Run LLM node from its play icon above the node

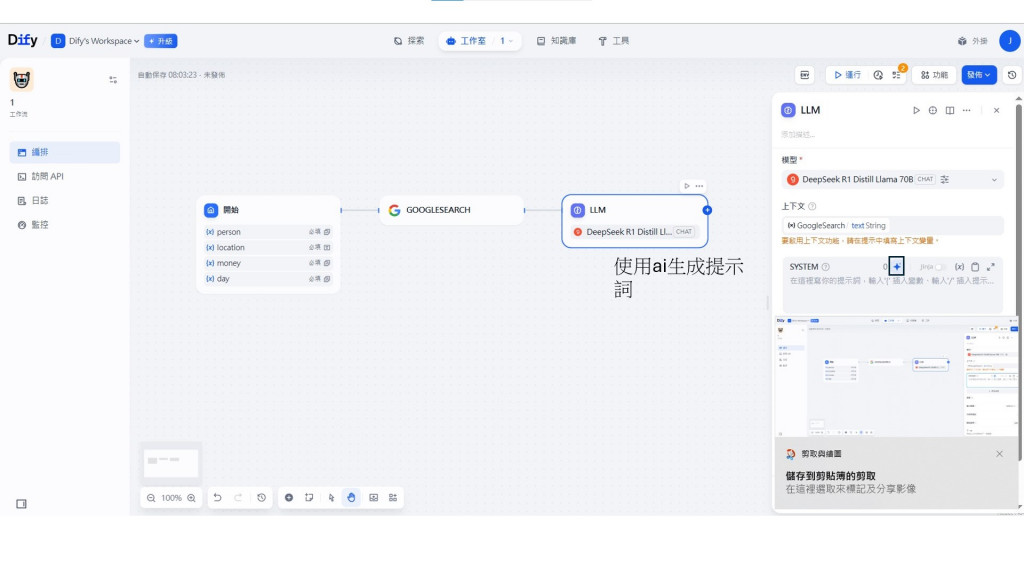pyautogui.click(x=686, y=186)
